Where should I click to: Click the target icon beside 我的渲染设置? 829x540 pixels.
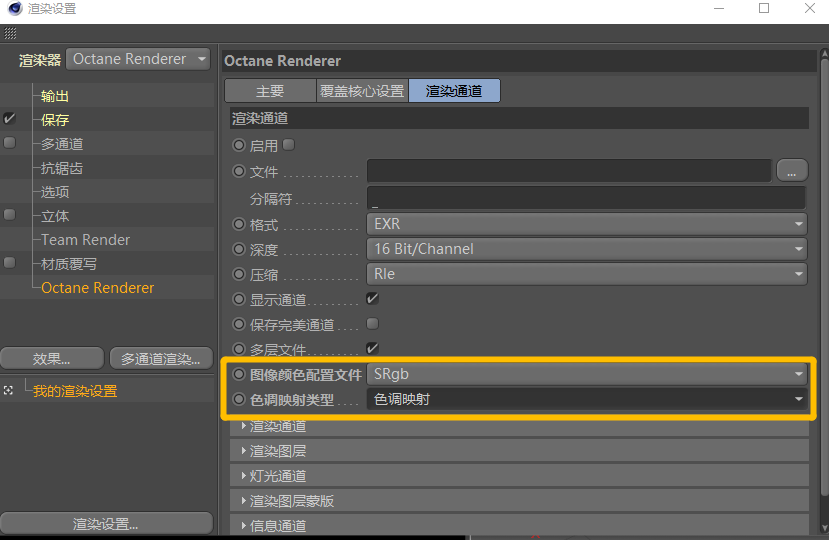[x=8, y=390]
